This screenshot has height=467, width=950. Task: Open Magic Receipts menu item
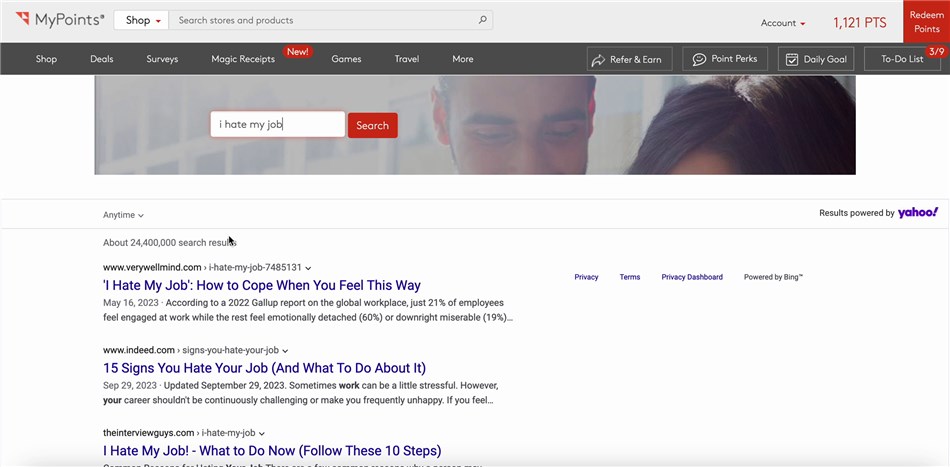pyautogui.click(x=243, y=59)
